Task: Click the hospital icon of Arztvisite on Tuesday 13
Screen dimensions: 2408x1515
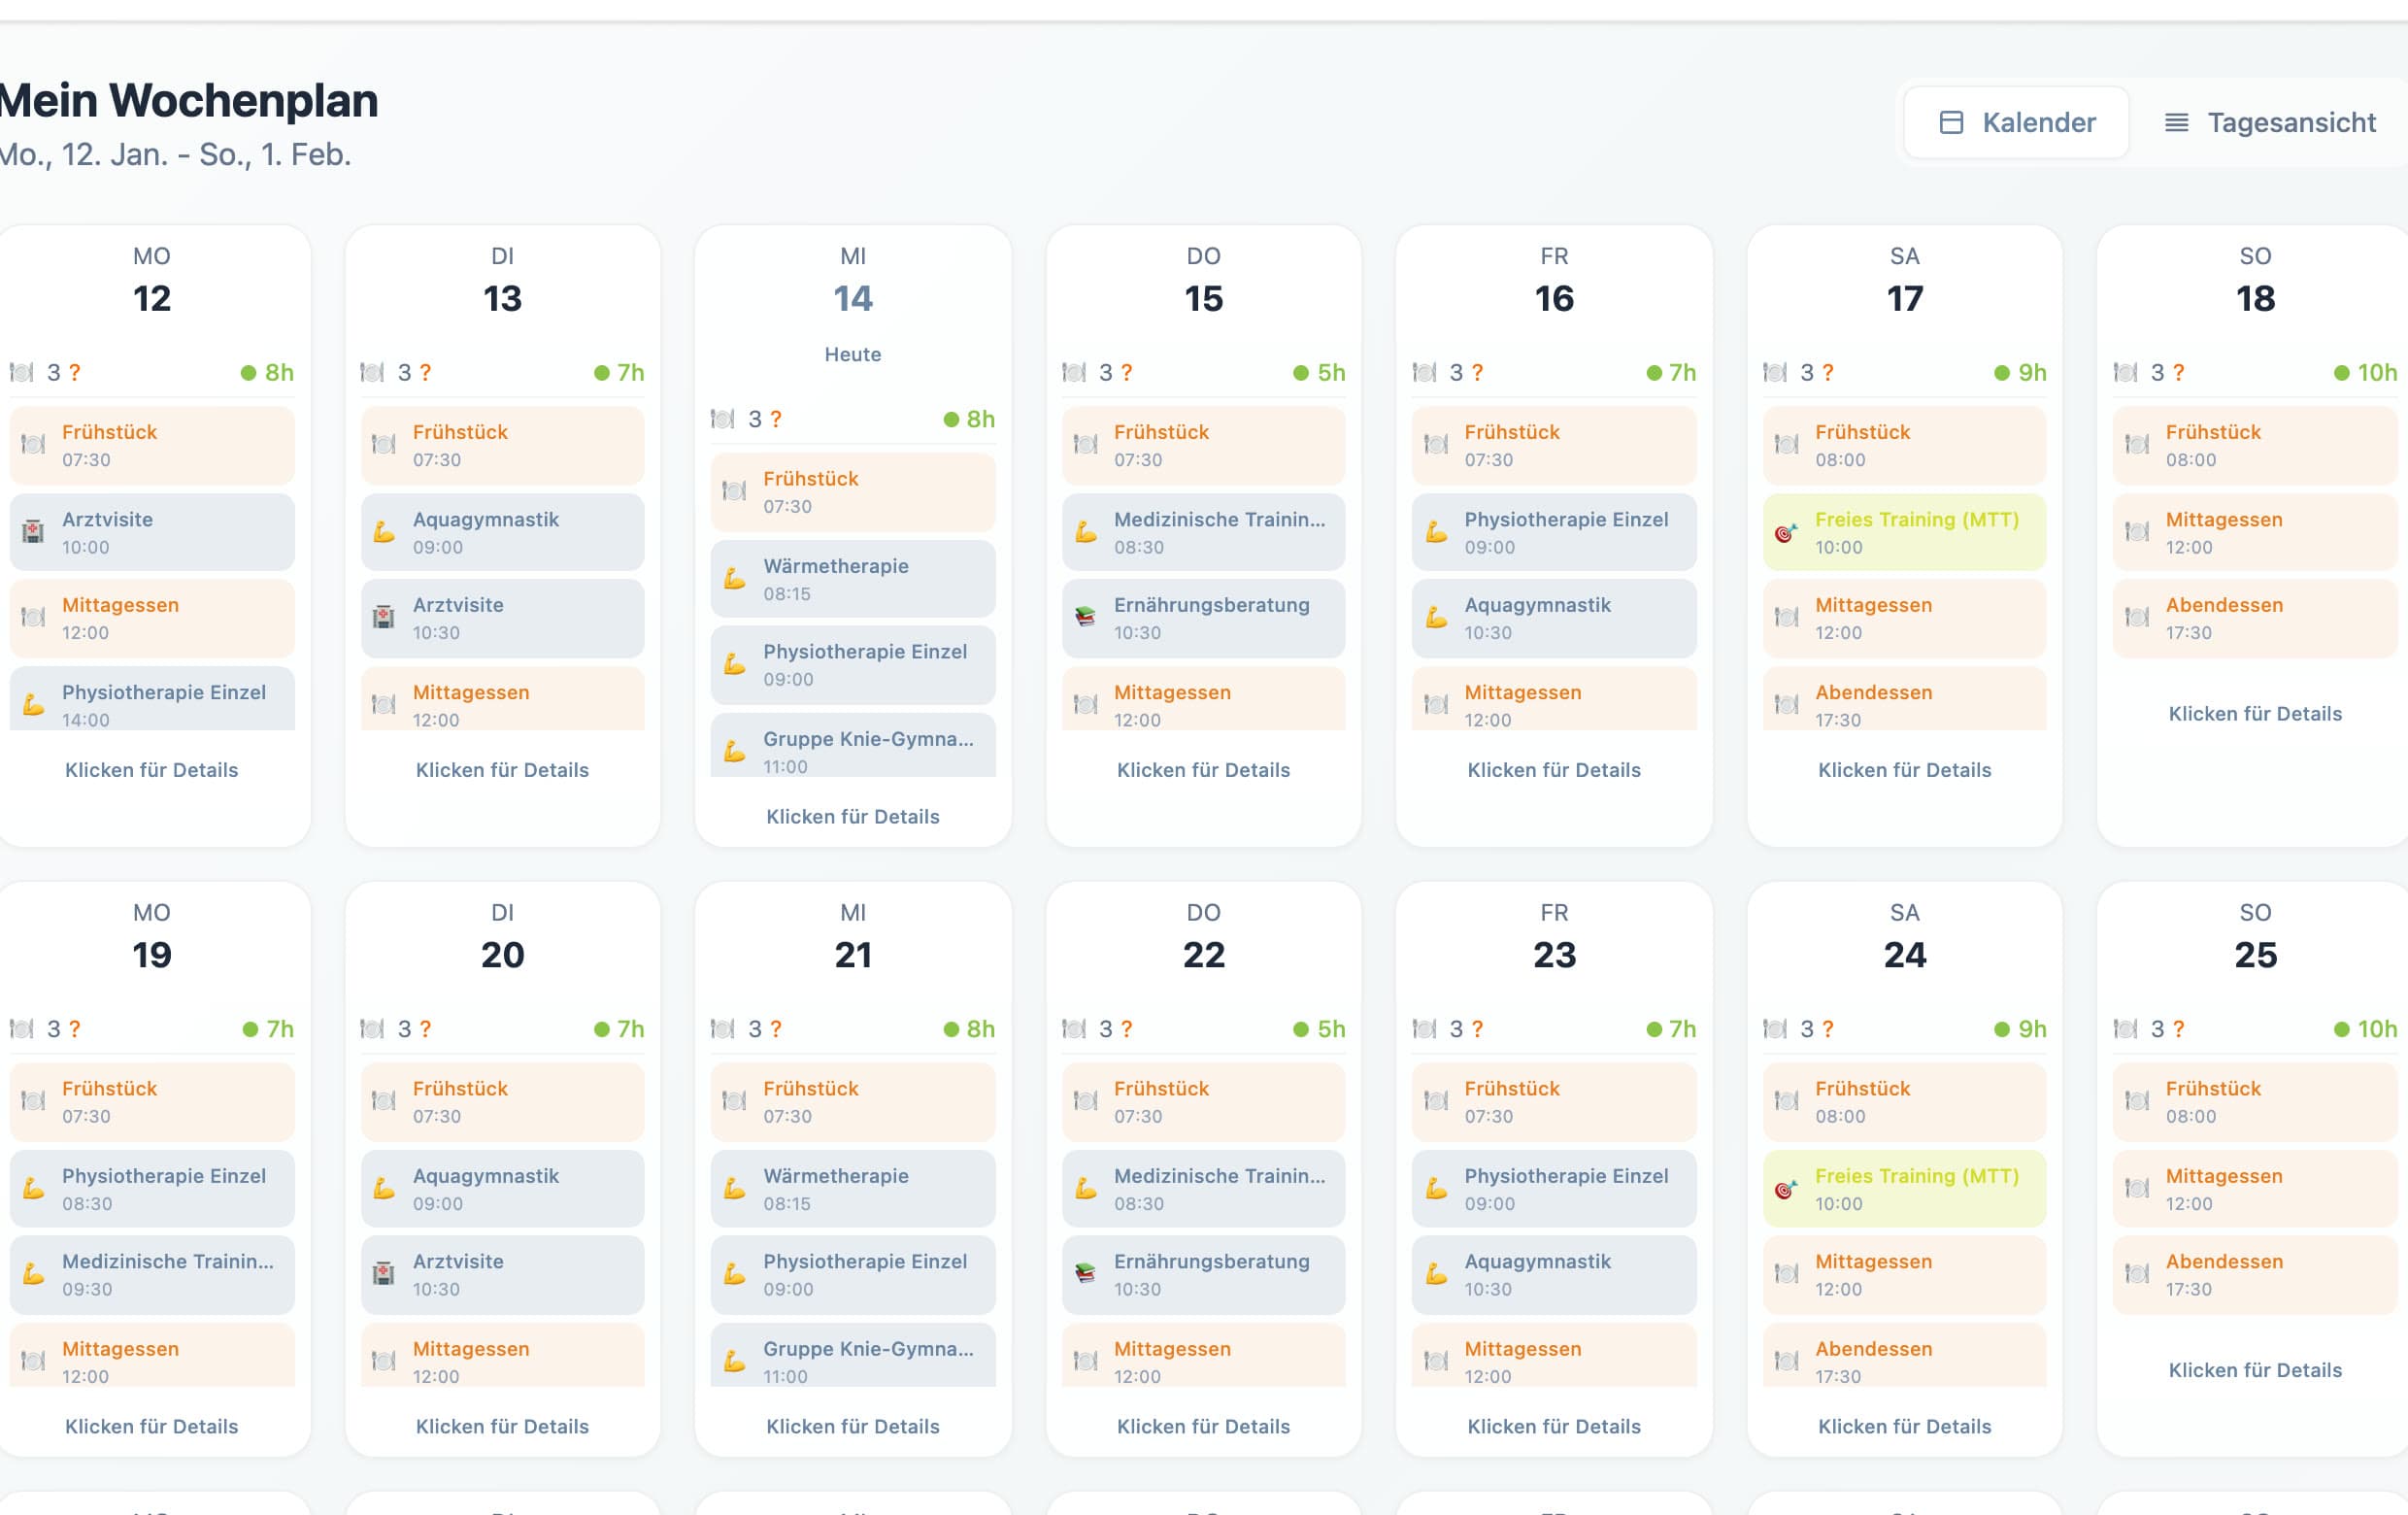Action: (x=384, y=617)
